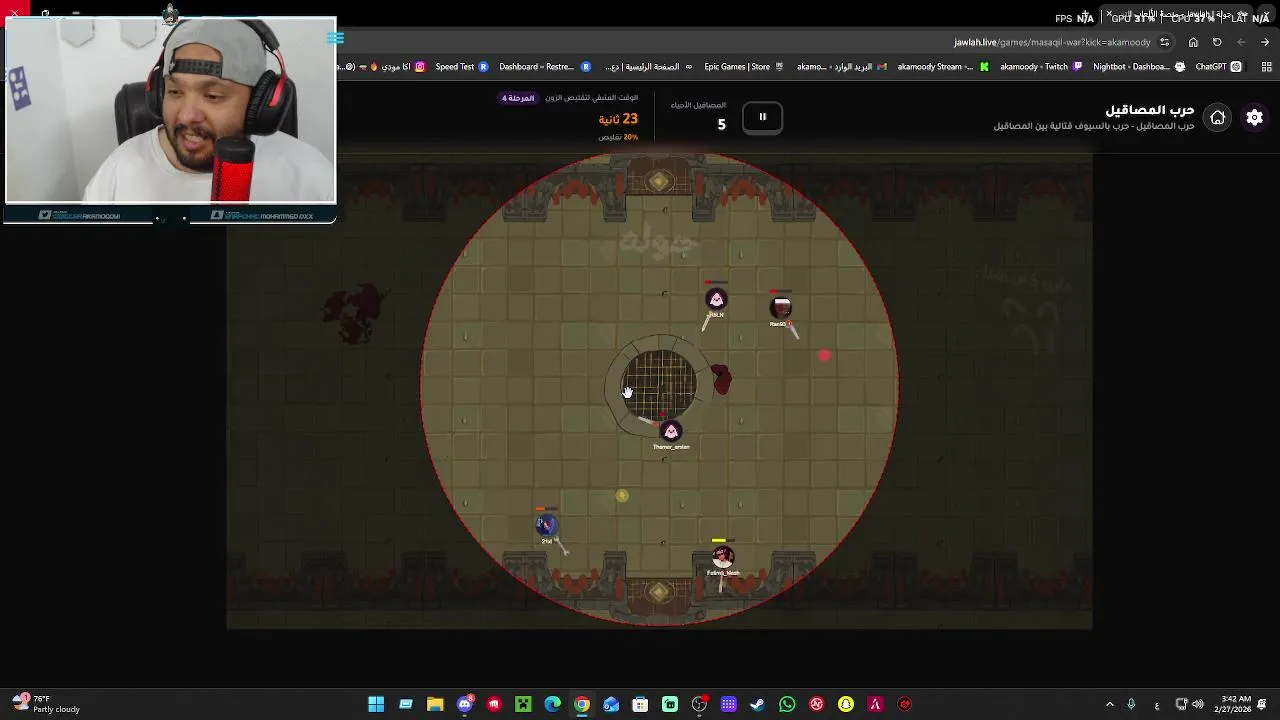Screen dimensions: 1280x720
Task: Click the Thamer_amlan player character
Action: tap(671, 431)
